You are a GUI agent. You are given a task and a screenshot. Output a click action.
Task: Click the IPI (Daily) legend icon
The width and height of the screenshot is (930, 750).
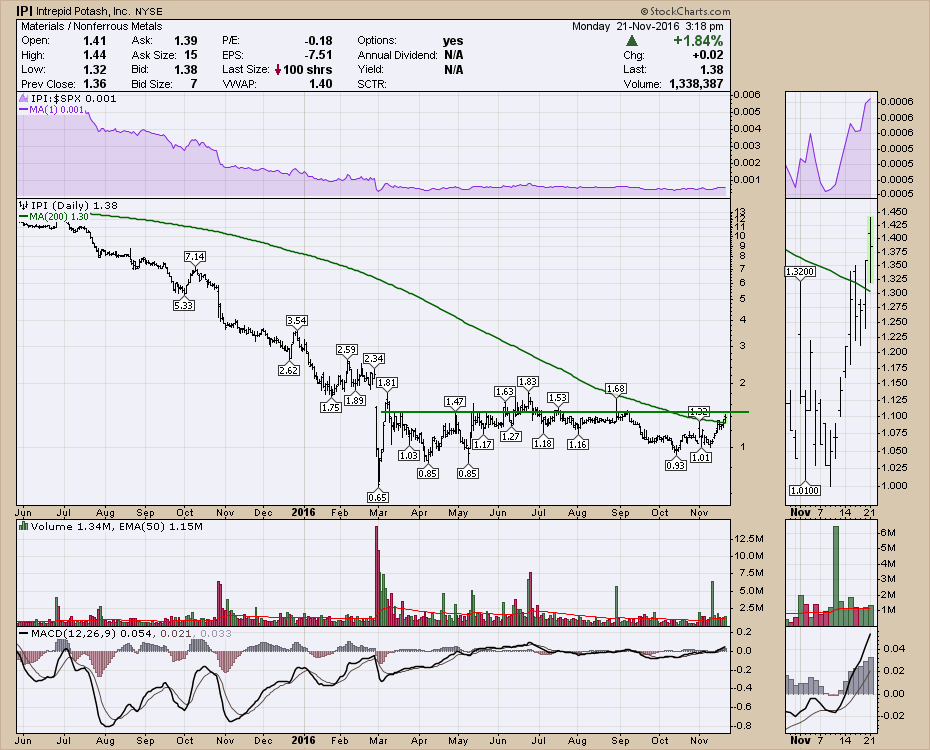pyautogui.click(x=25, y=204)
